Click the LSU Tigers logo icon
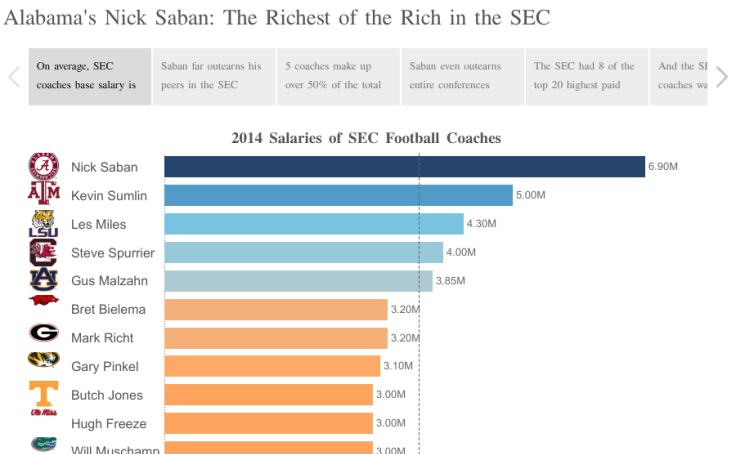This screenshot has width=736, height=454. [x=43, y=223]
